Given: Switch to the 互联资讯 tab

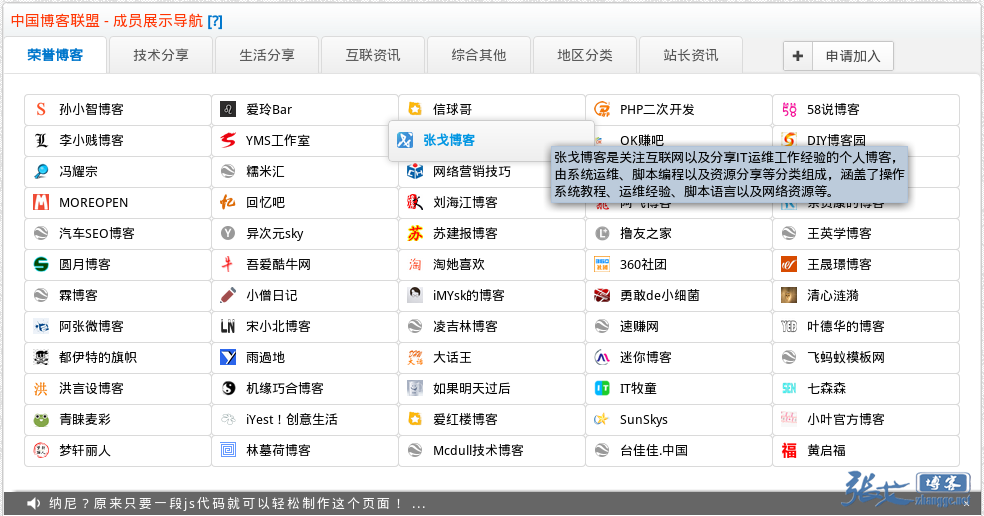Looking at the screenshot, I should [373, 55].
